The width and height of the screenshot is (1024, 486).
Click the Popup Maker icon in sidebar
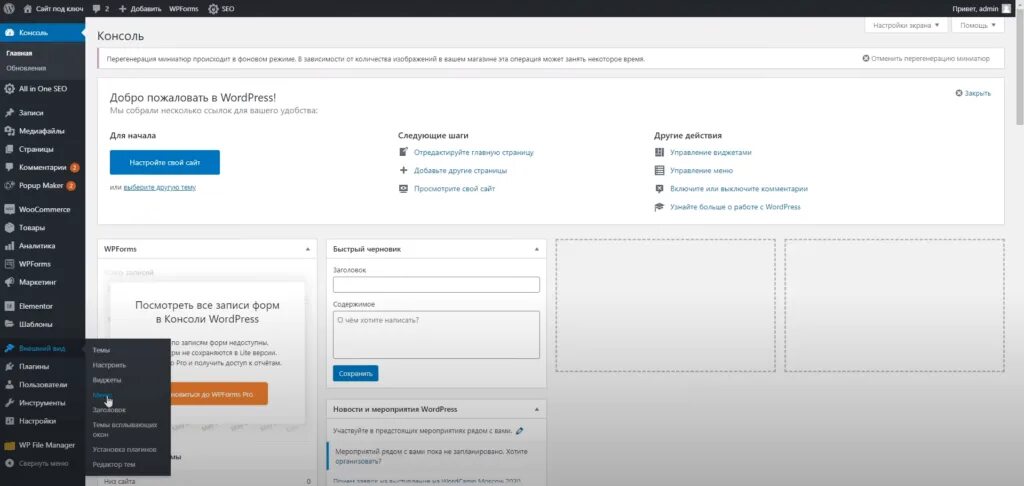(10, 186)
